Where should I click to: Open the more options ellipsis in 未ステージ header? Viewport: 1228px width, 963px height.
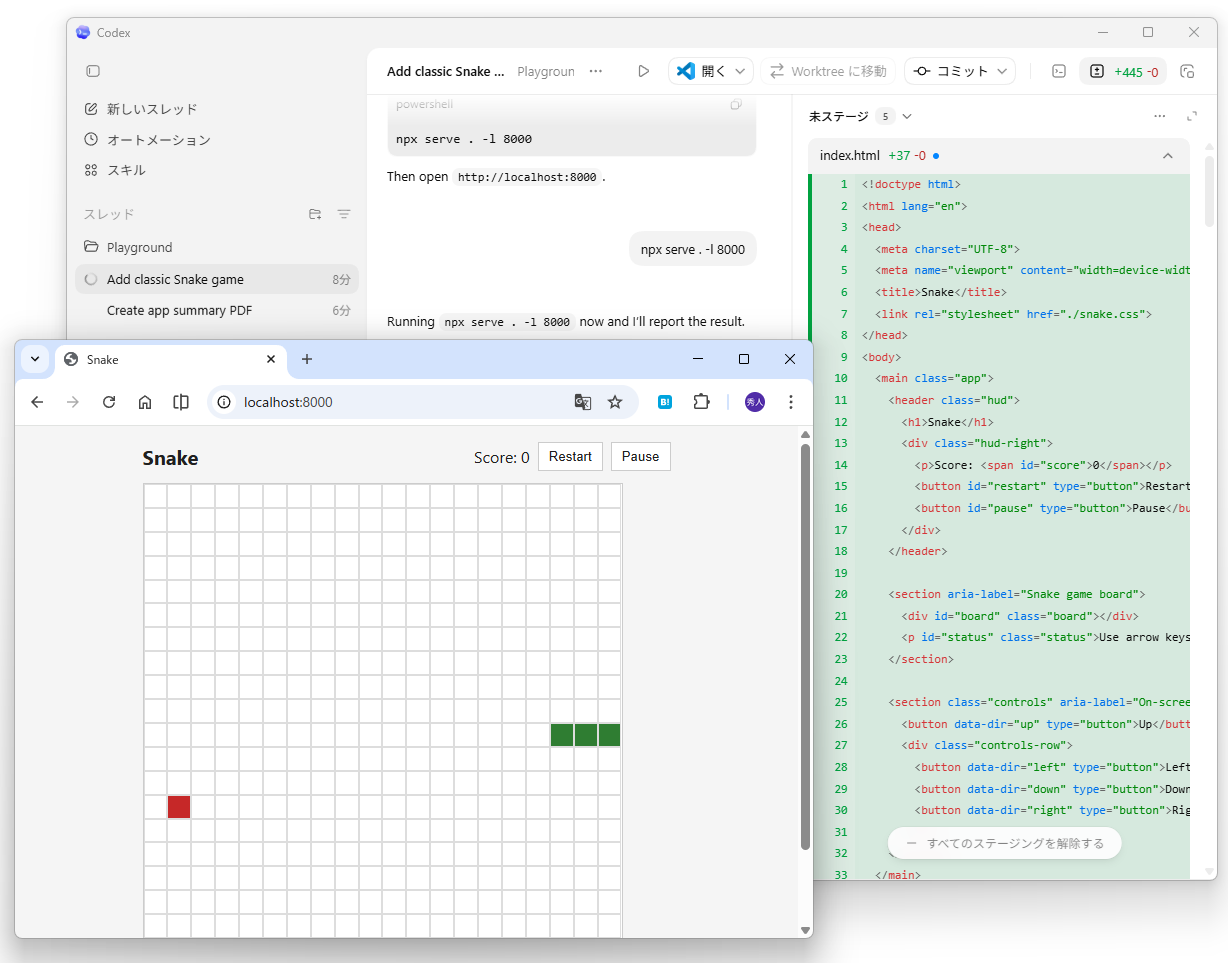(1159, 116)
